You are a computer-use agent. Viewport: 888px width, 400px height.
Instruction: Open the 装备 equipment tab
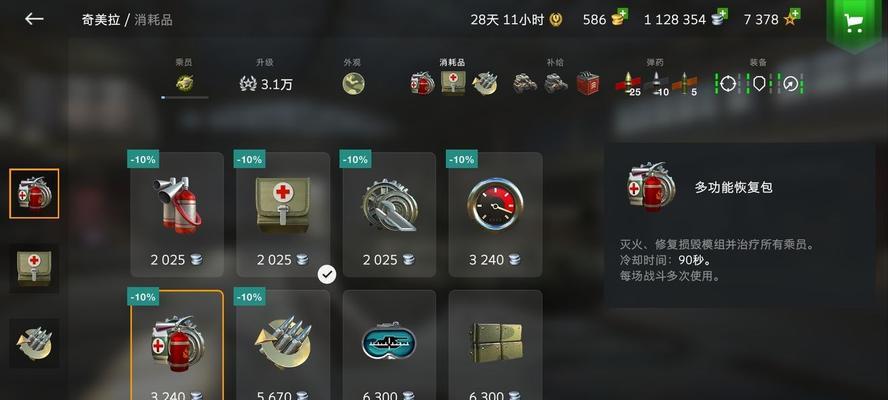[758, 78]
